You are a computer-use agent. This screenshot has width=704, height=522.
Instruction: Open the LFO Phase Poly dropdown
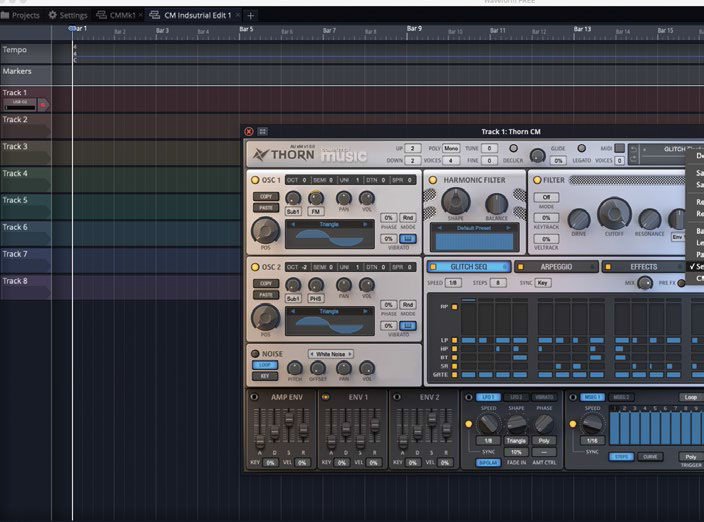pyautogui.click(x=544, y=441)
